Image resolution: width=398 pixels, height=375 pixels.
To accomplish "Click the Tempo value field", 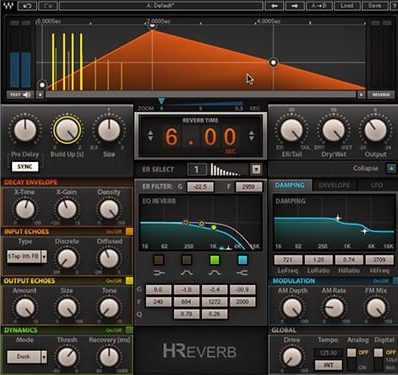I will [329, 352].
